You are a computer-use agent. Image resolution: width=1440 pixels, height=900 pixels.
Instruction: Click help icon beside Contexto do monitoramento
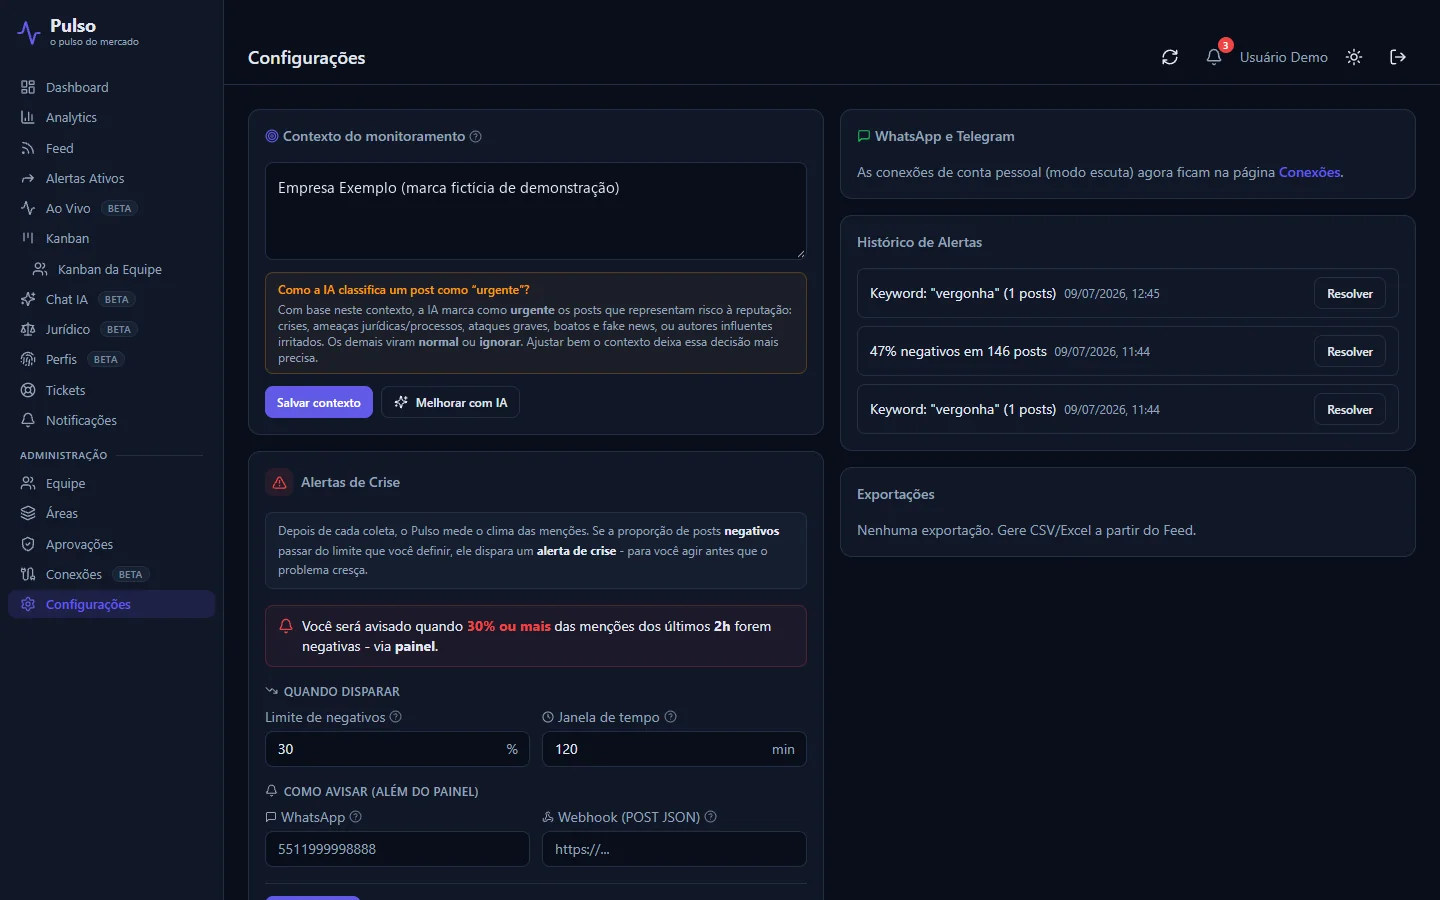[476, 136]
